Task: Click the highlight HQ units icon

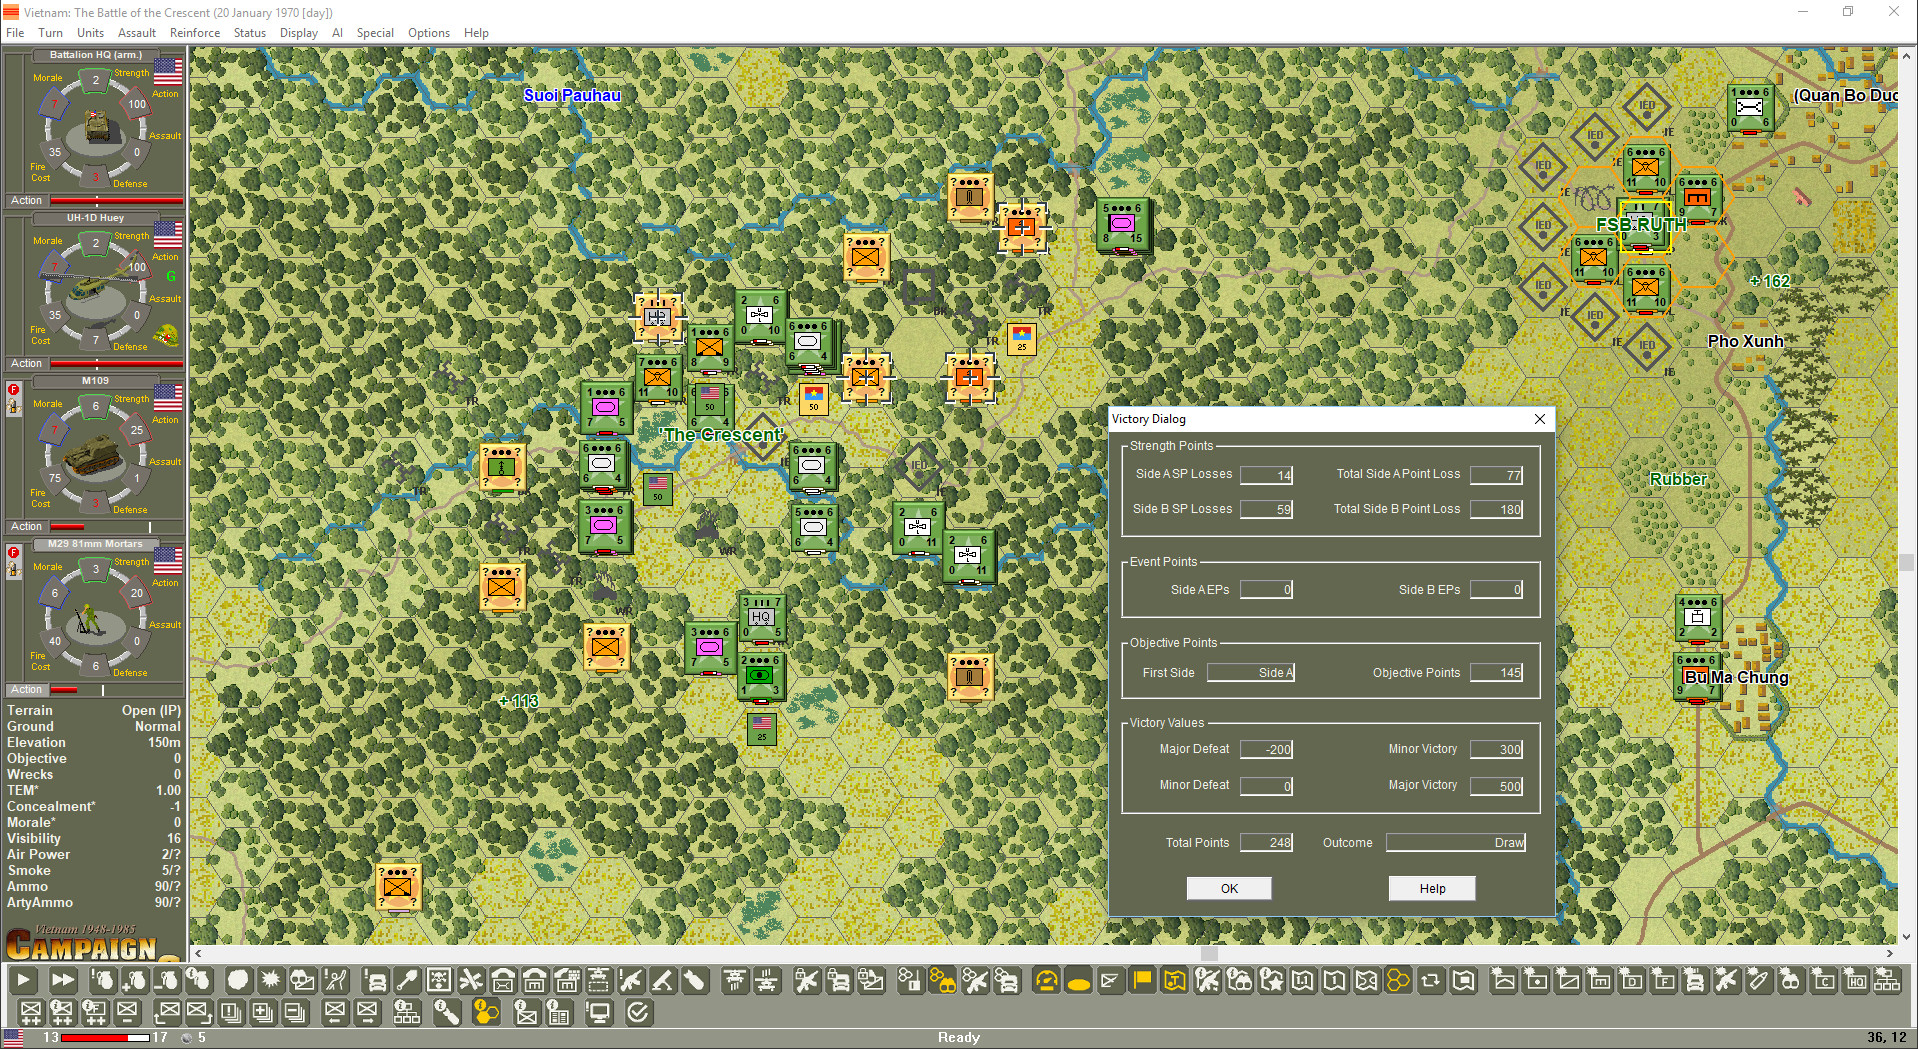Action: tap(1854, 981)
